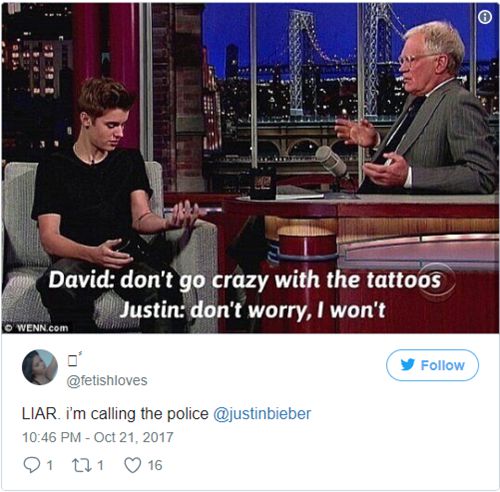Click the display name emoji placeholder
This screenshot has width=500, height=492.
74,359
